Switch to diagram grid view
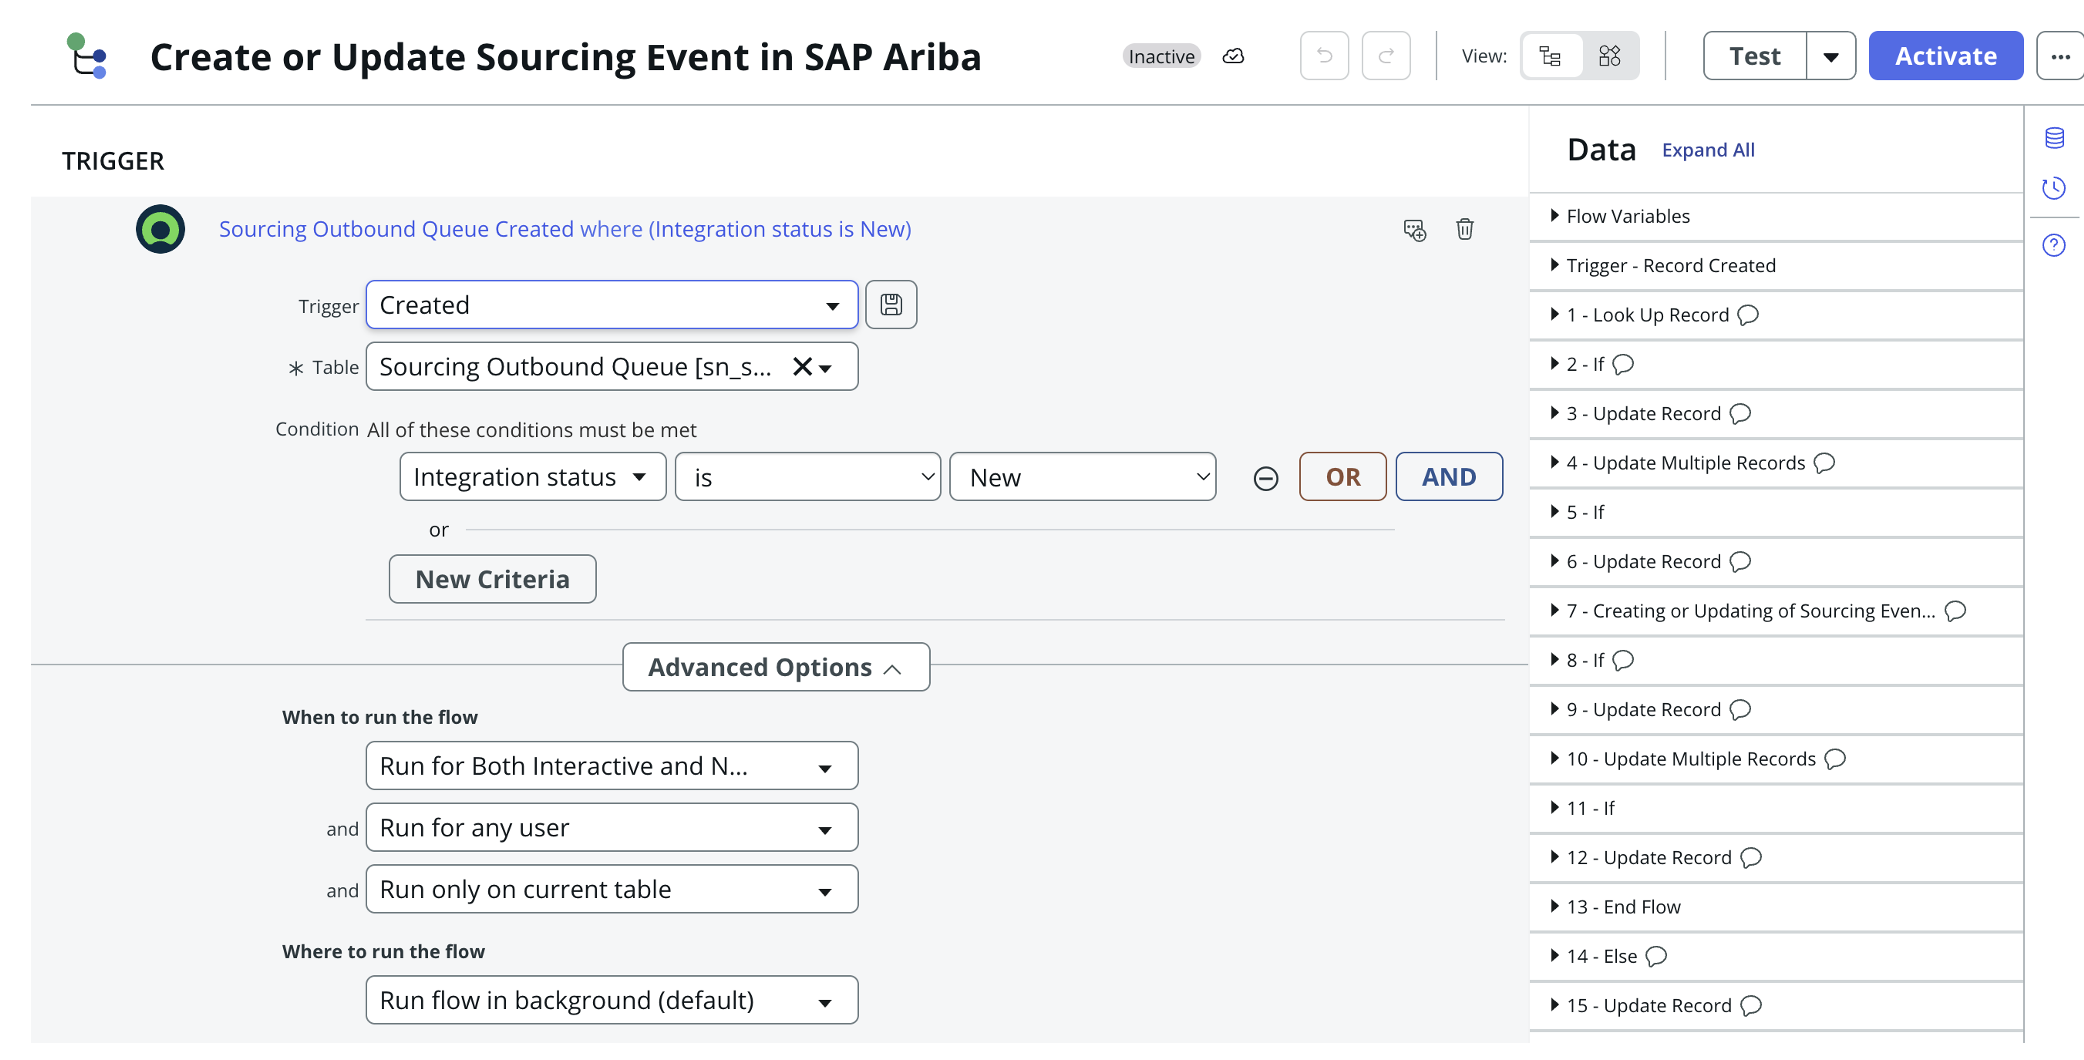Image resolution: width=2084 pixels, height=1060 pixels. (1609, 56)
